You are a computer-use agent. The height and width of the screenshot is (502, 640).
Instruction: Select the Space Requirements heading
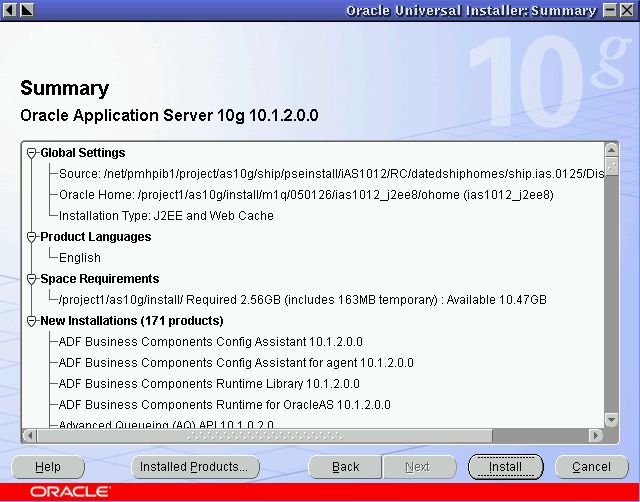[x=100, y=279]
